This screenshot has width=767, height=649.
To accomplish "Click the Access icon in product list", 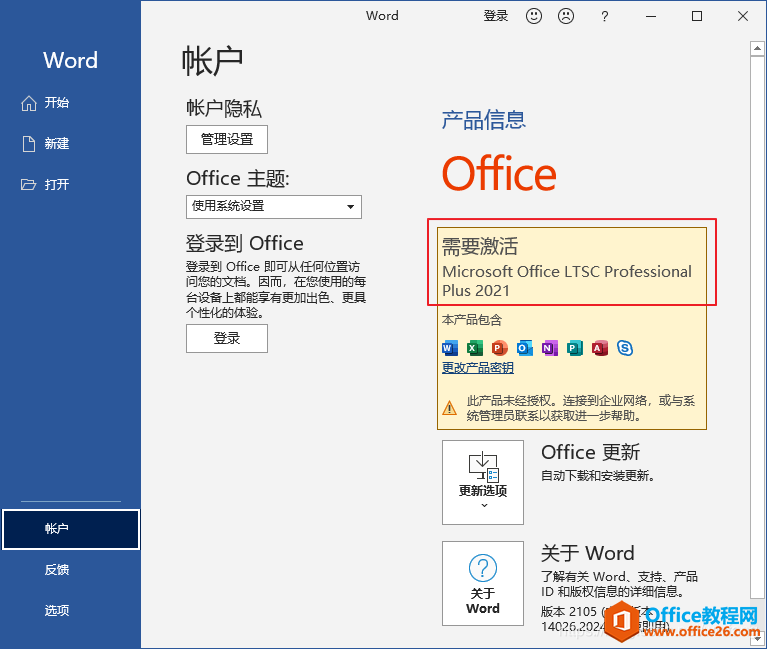I will [599, 348].
